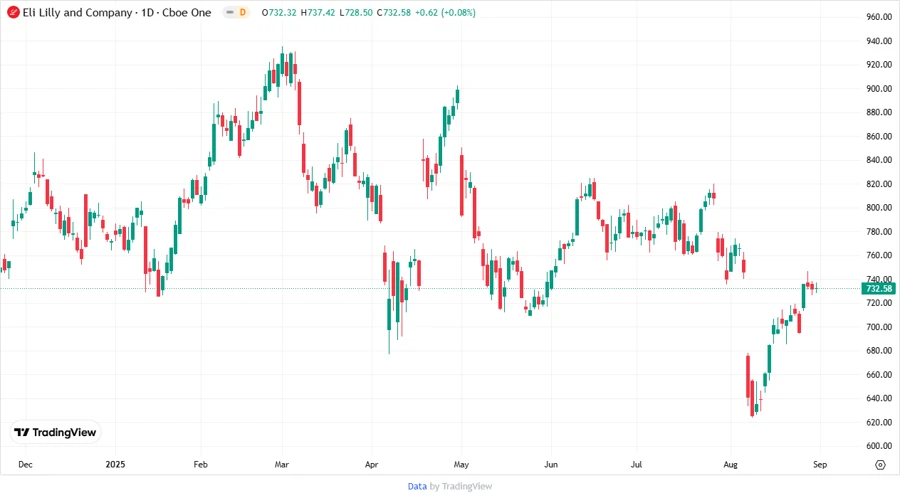Image resolution: width=900 pixels, height=498 pixels.
Task: Click the 1D interval text in title
Action: 148,13
